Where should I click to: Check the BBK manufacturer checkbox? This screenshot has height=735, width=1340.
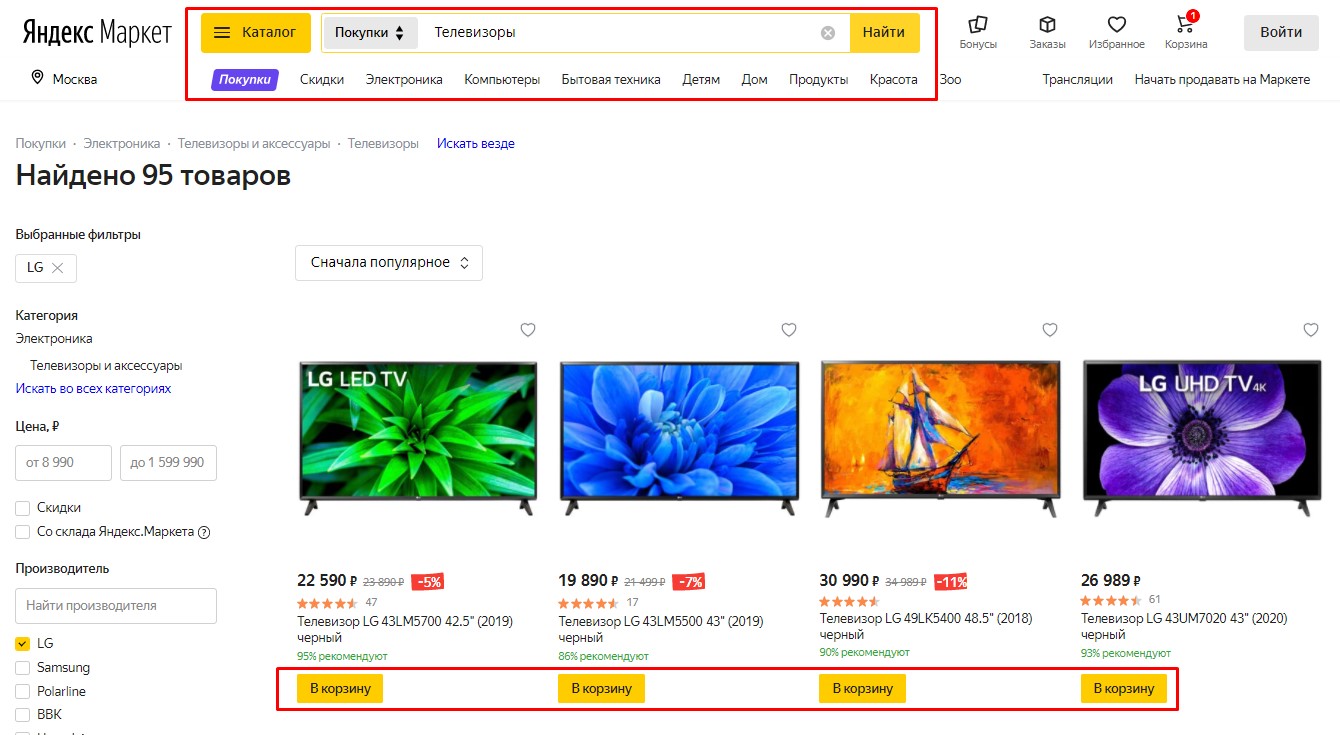tap(22, 714)
